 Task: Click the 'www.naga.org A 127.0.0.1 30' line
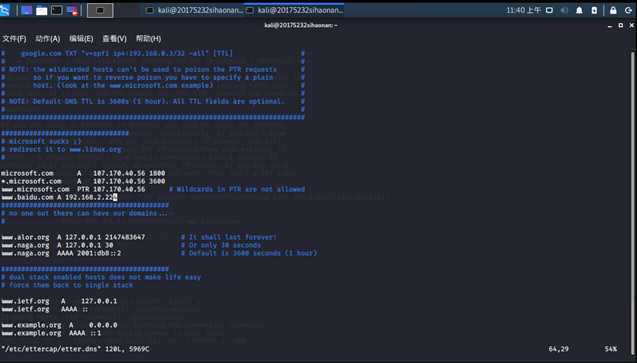point(57,245)
